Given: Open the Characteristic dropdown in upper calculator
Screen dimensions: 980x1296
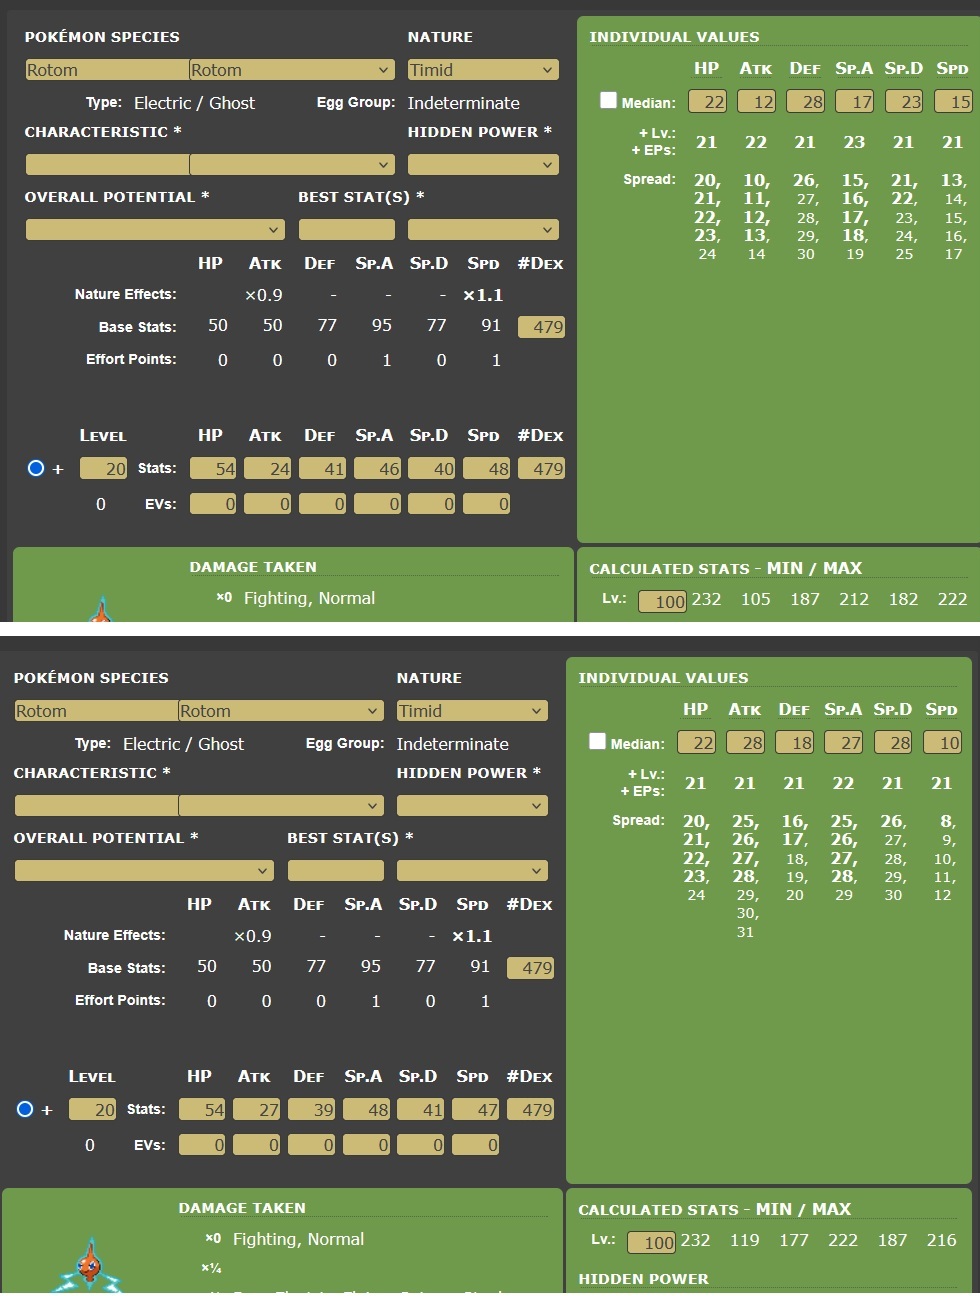Looking at the screenshot, I should [292, 165].
